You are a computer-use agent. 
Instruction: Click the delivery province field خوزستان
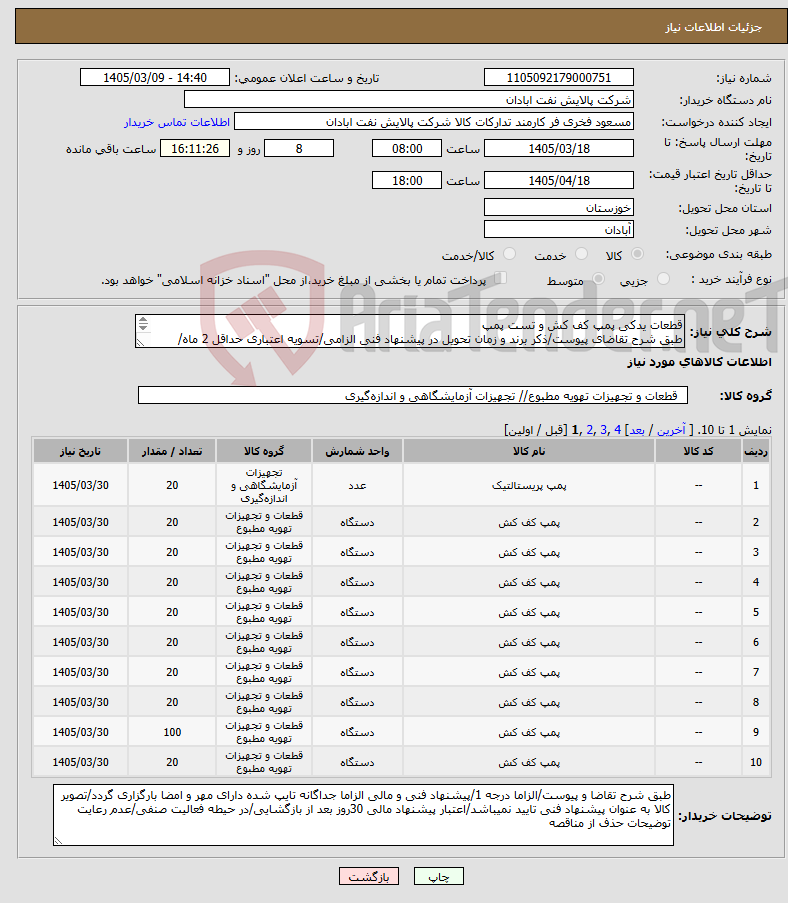click(x=559, y=207)
